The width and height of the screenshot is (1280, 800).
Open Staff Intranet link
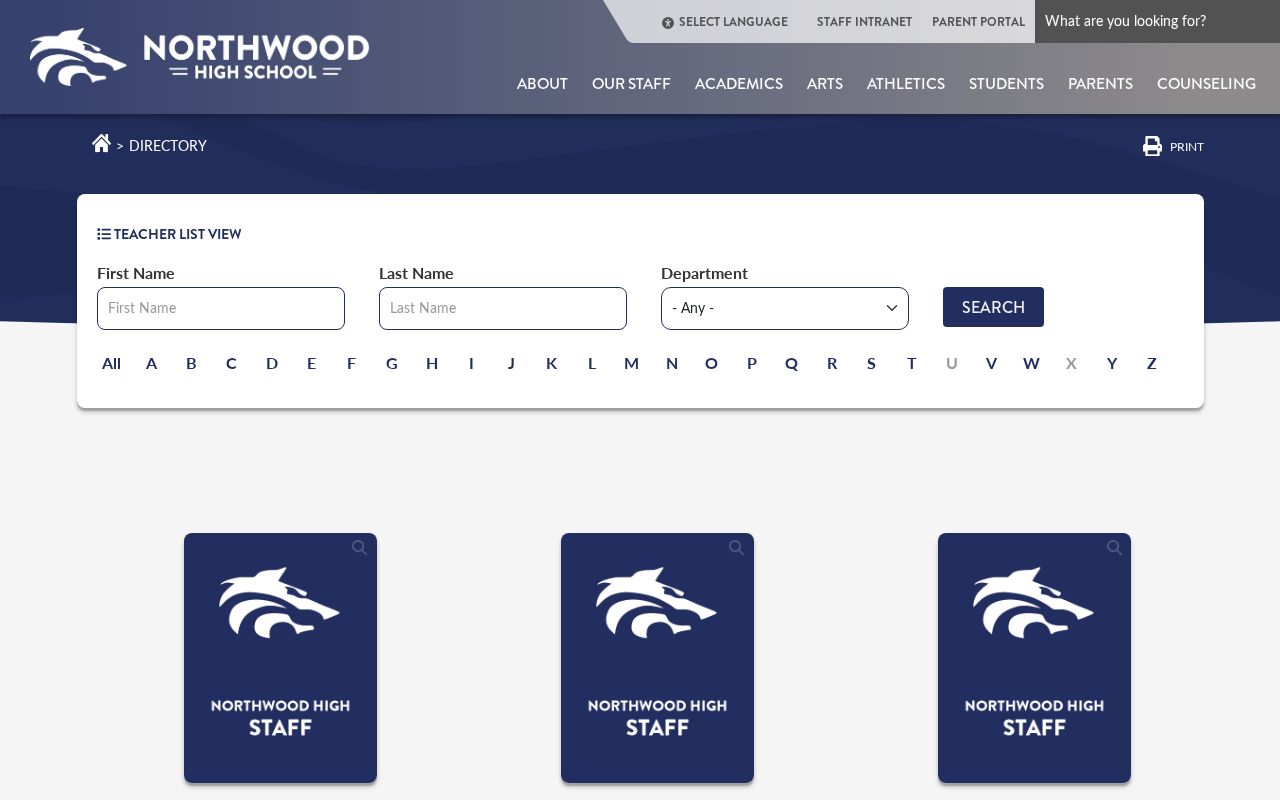864,22
